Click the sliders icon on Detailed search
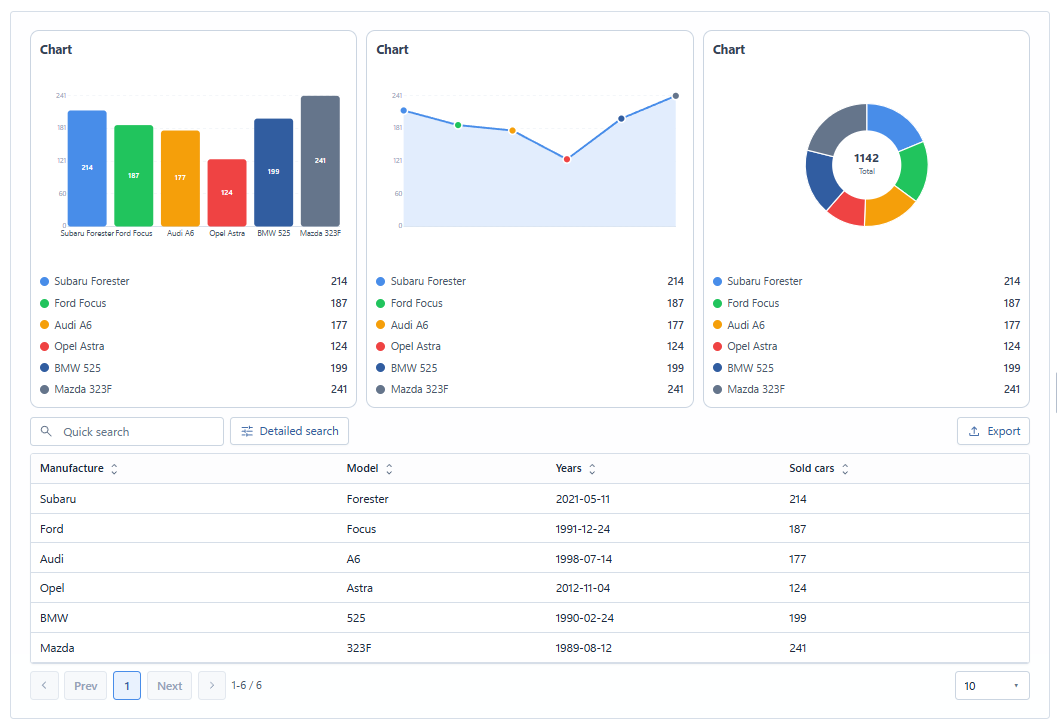The width and height of the screenshot is (1057, 728). [x=247, y=431]
